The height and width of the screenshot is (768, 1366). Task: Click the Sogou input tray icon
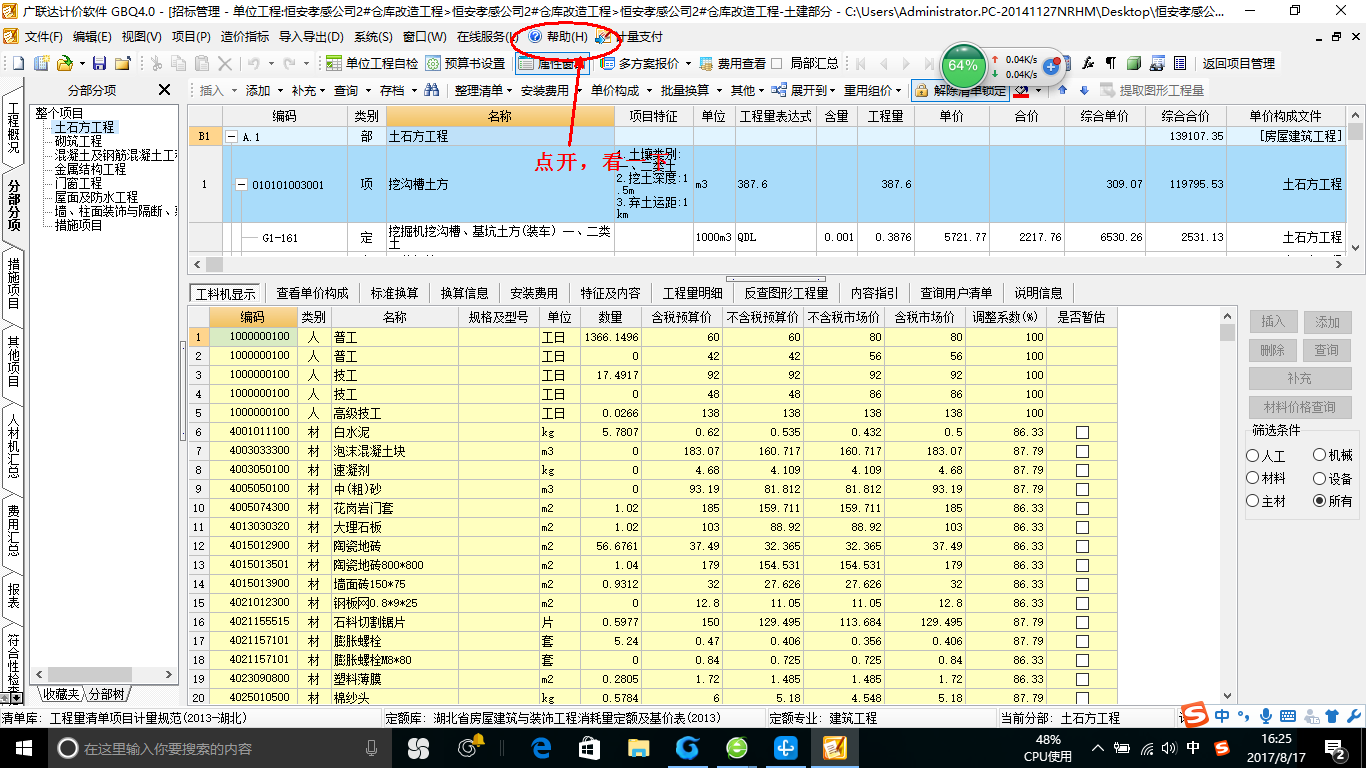click(x=1221, y=747)
